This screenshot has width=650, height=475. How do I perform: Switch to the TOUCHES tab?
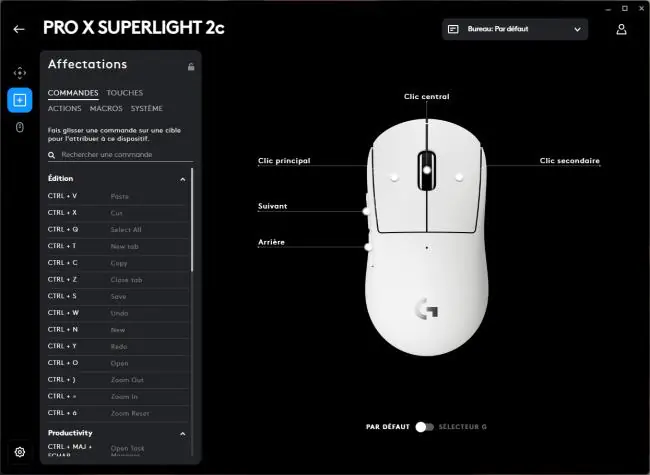click(124, 93)
